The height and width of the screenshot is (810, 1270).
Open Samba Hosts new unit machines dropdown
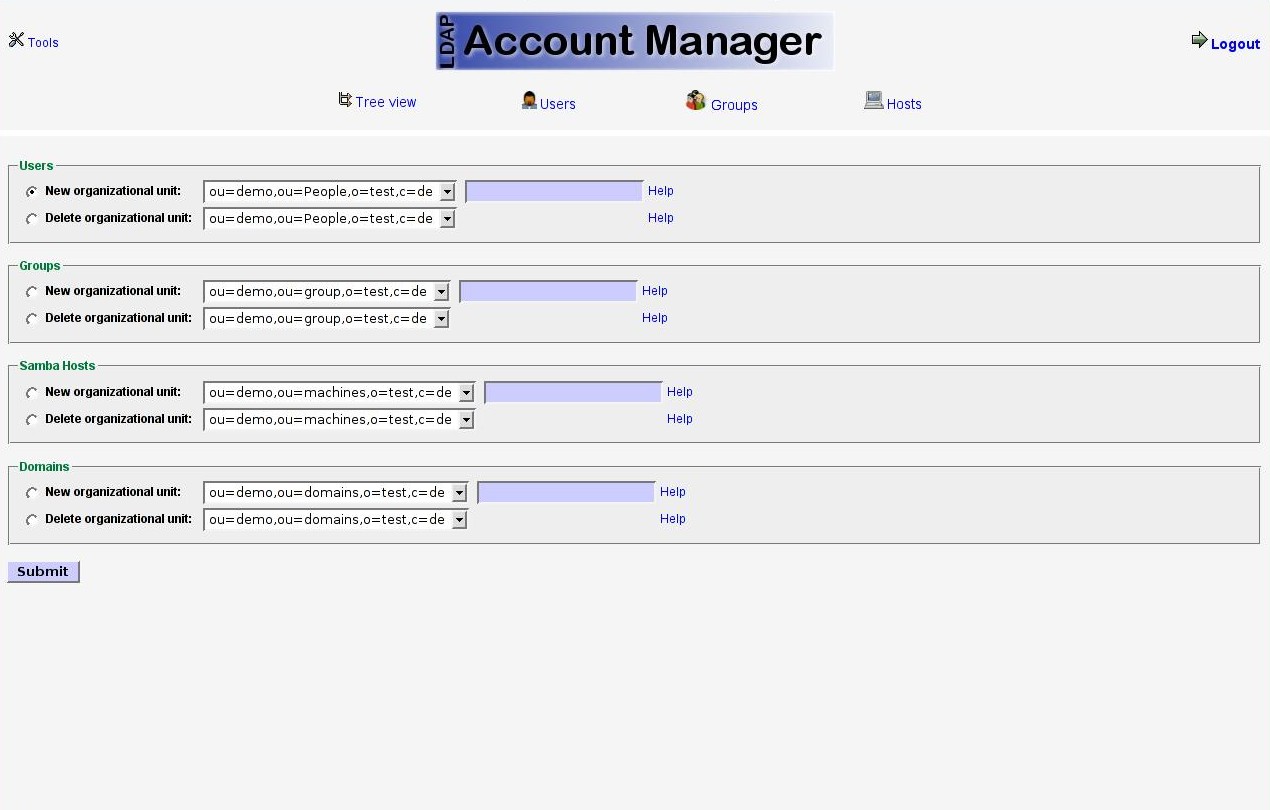pos(338,393)
